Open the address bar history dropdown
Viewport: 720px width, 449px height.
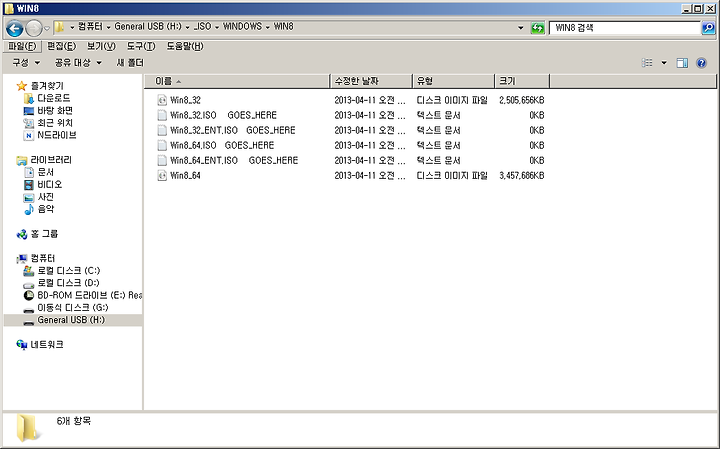coord(520,28)
